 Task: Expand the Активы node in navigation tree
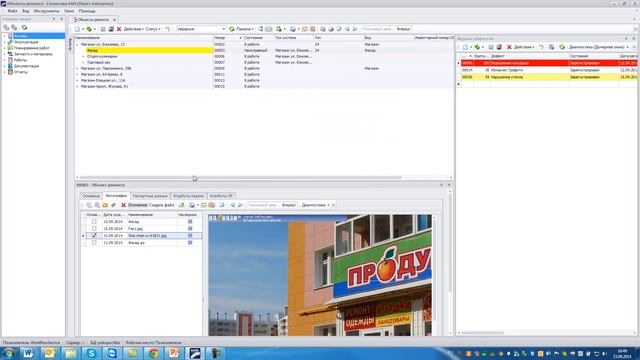4,36
